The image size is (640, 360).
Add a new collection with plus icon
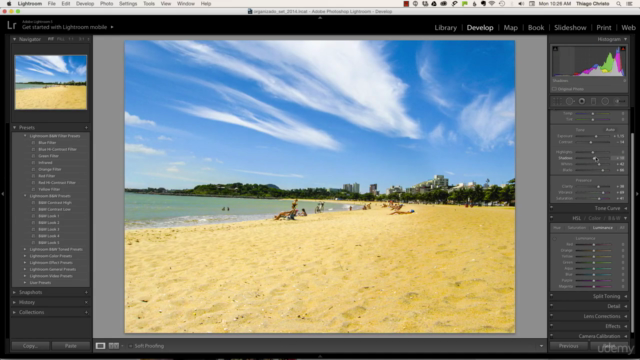(86, 312)
